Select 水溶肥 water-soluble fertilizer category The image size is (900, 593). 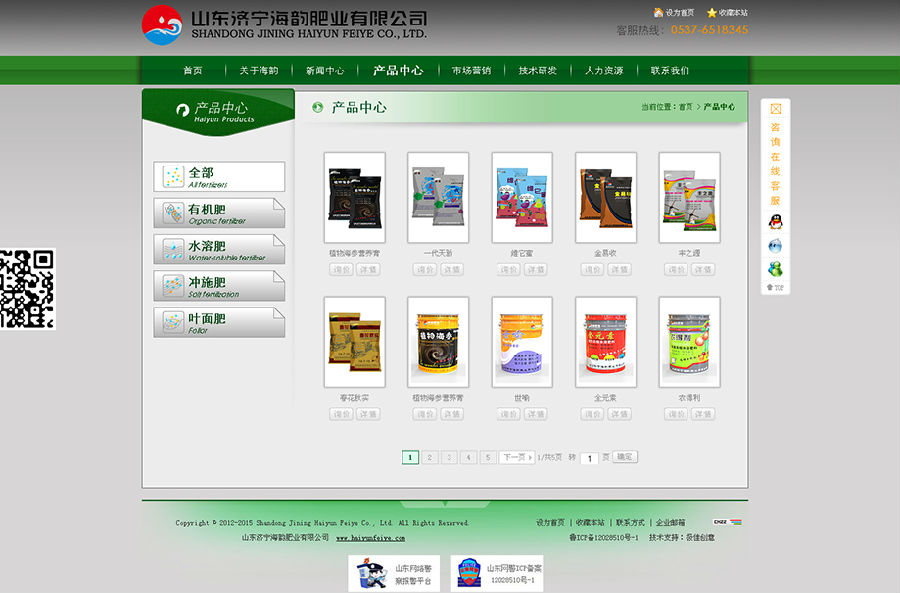coord(219,249)
